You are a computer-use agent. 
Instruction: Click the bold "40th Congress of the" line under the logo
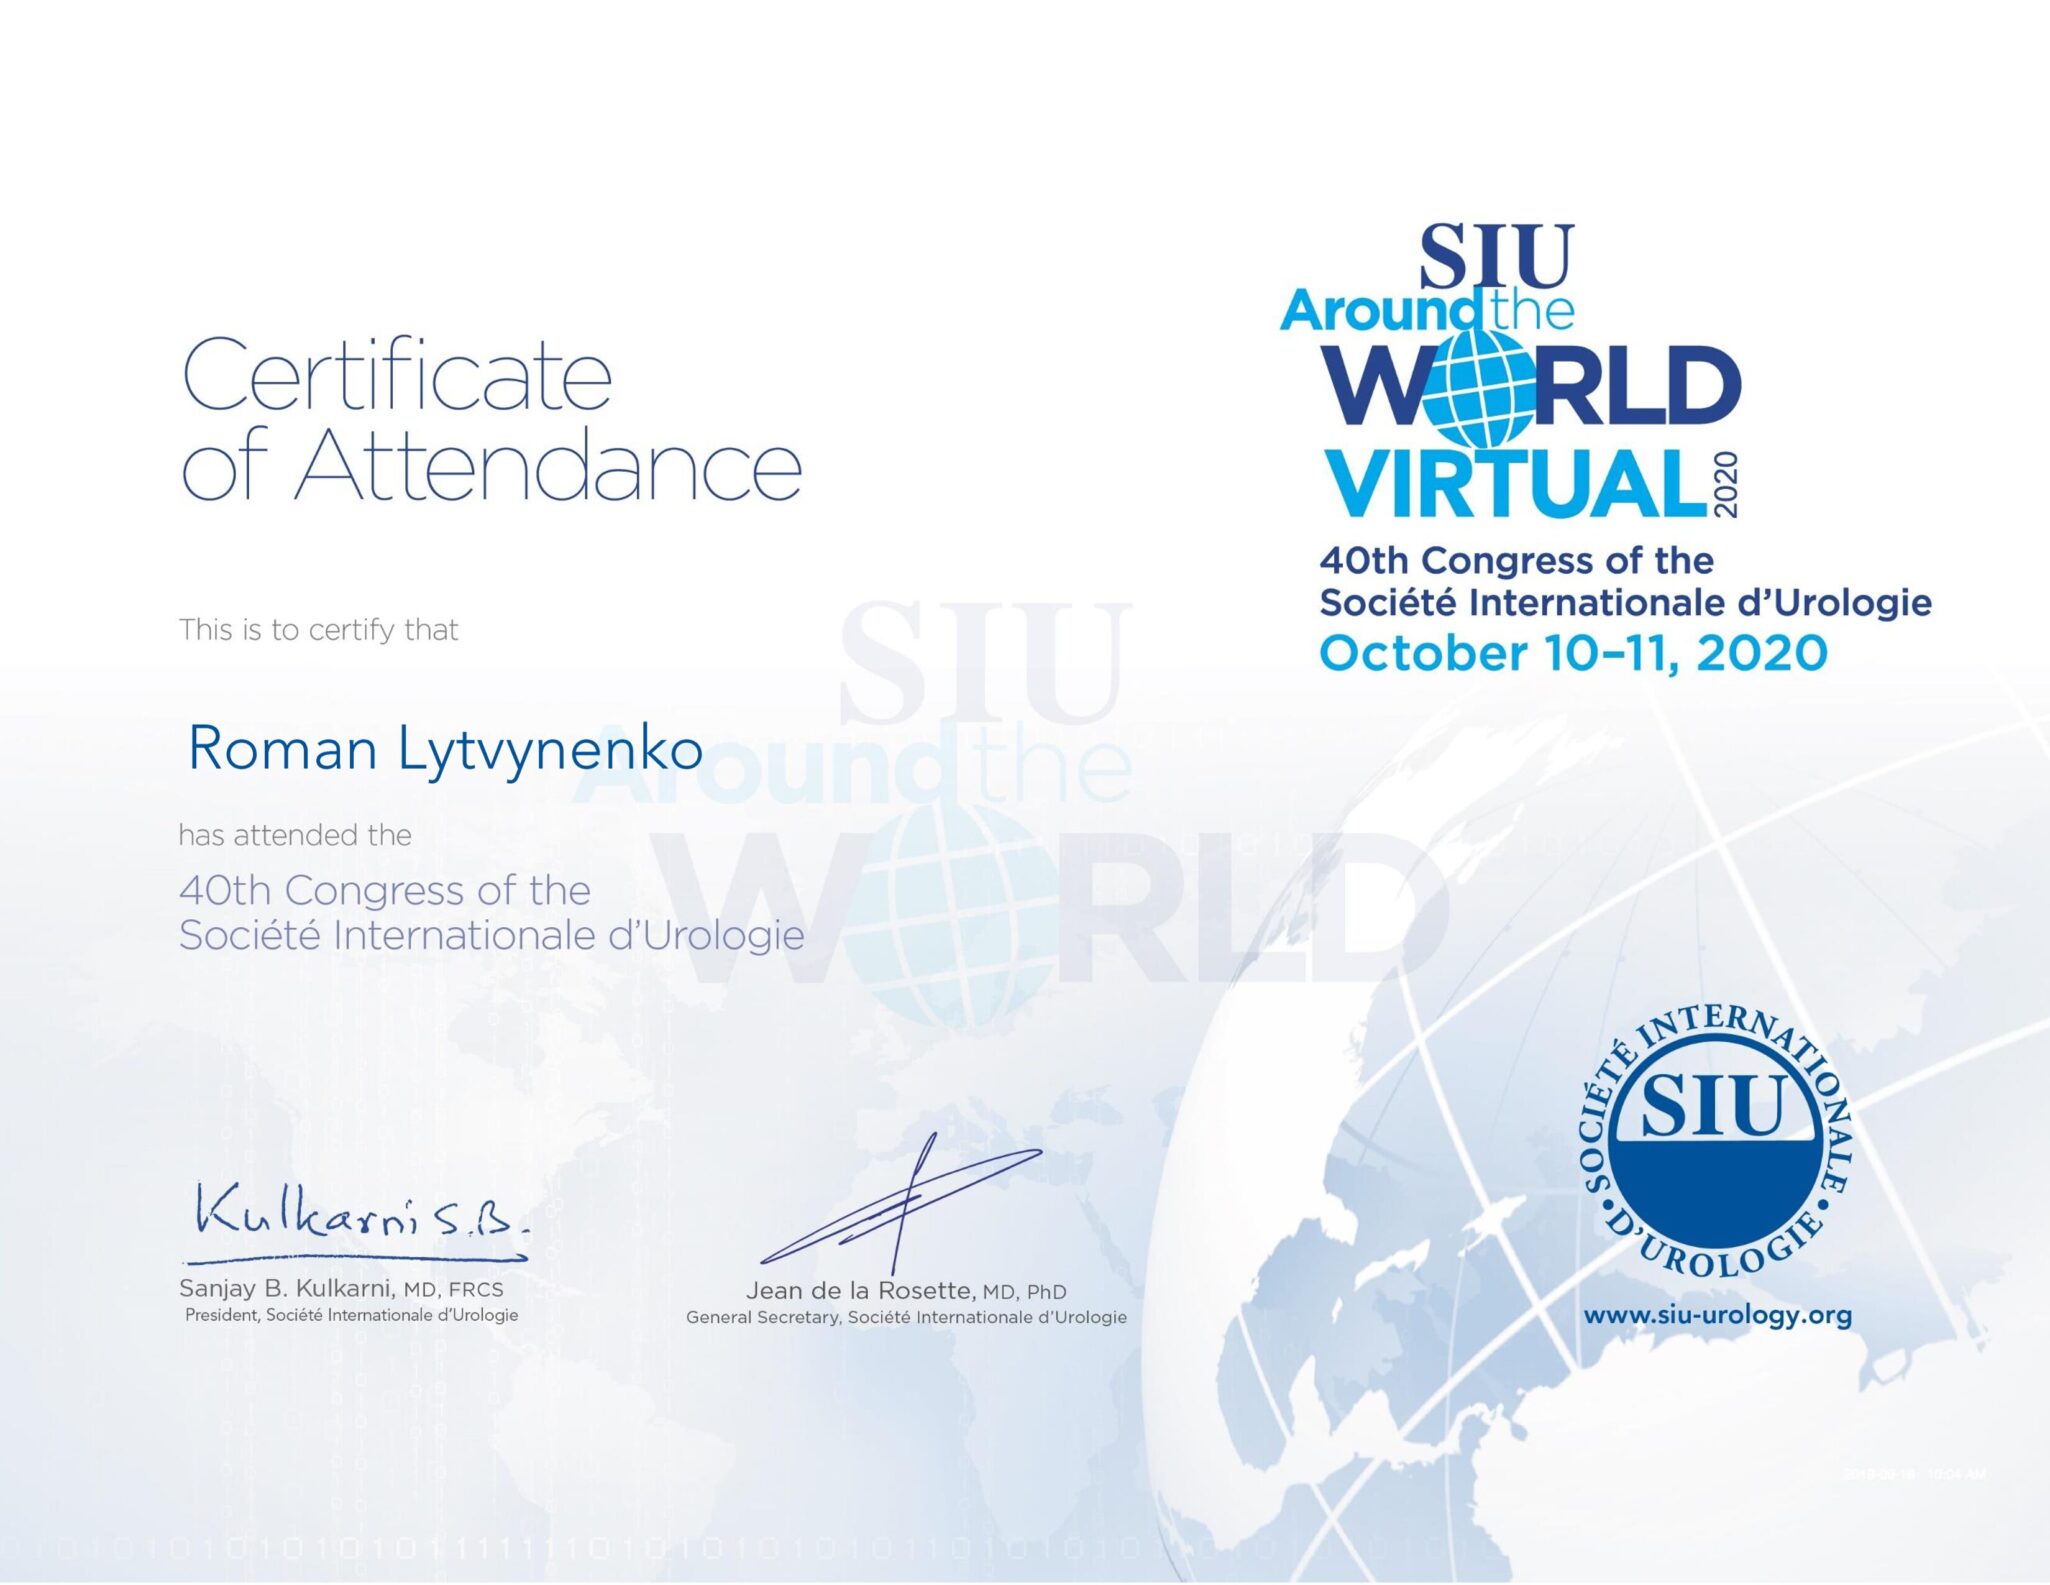[x=1516, y=561]
